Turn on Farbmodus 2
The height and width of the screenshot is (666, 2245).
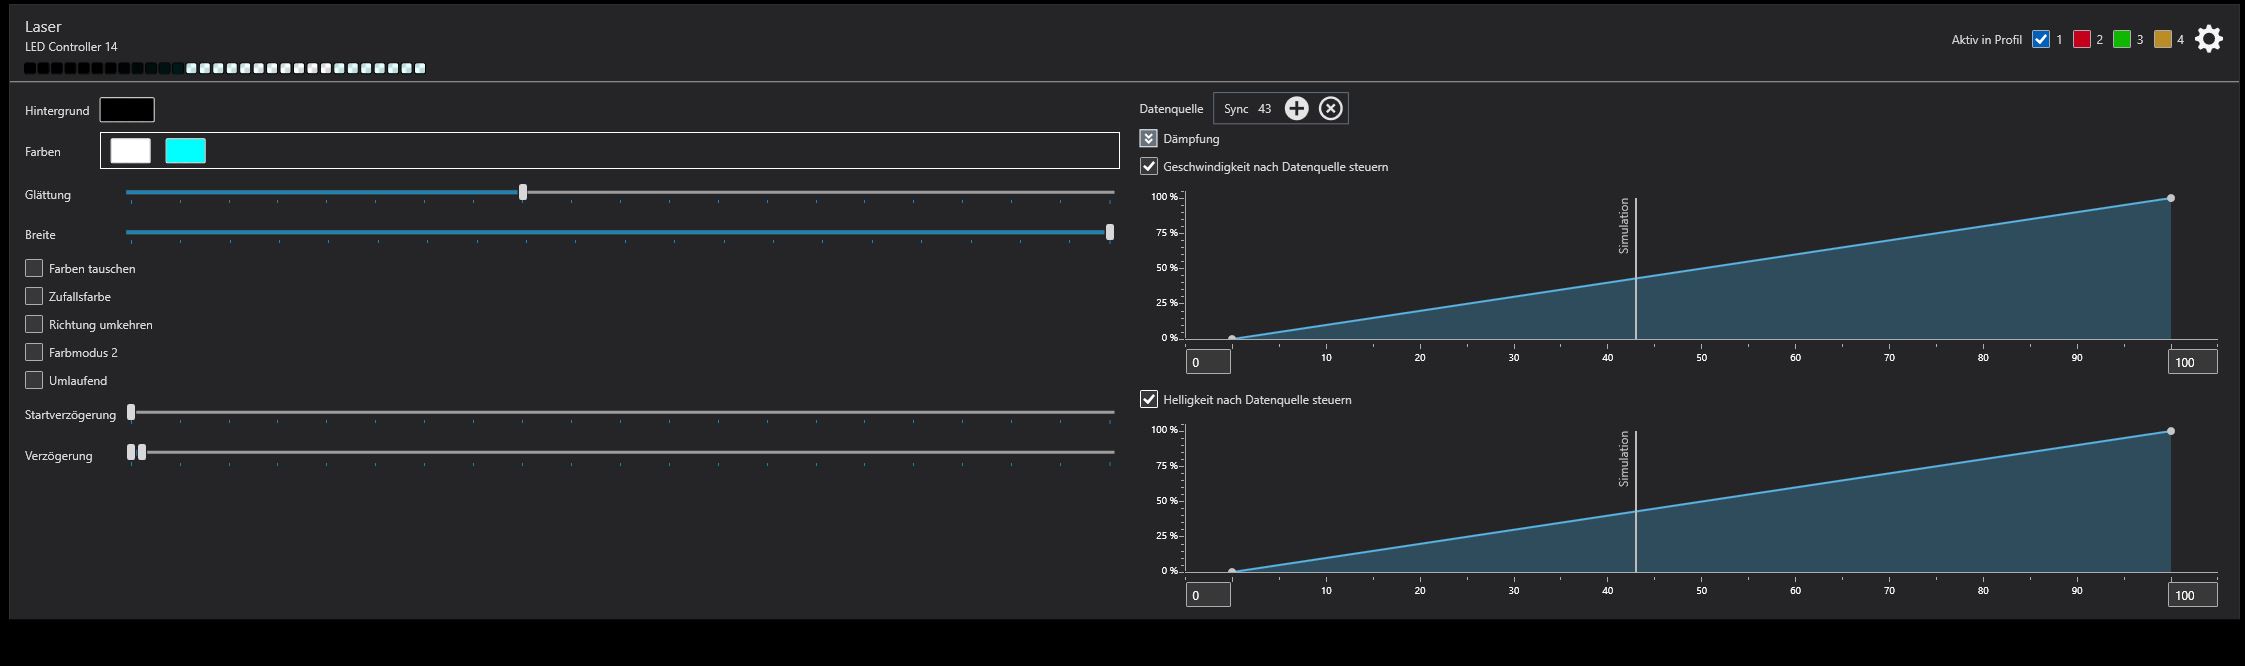coord(34,353)
